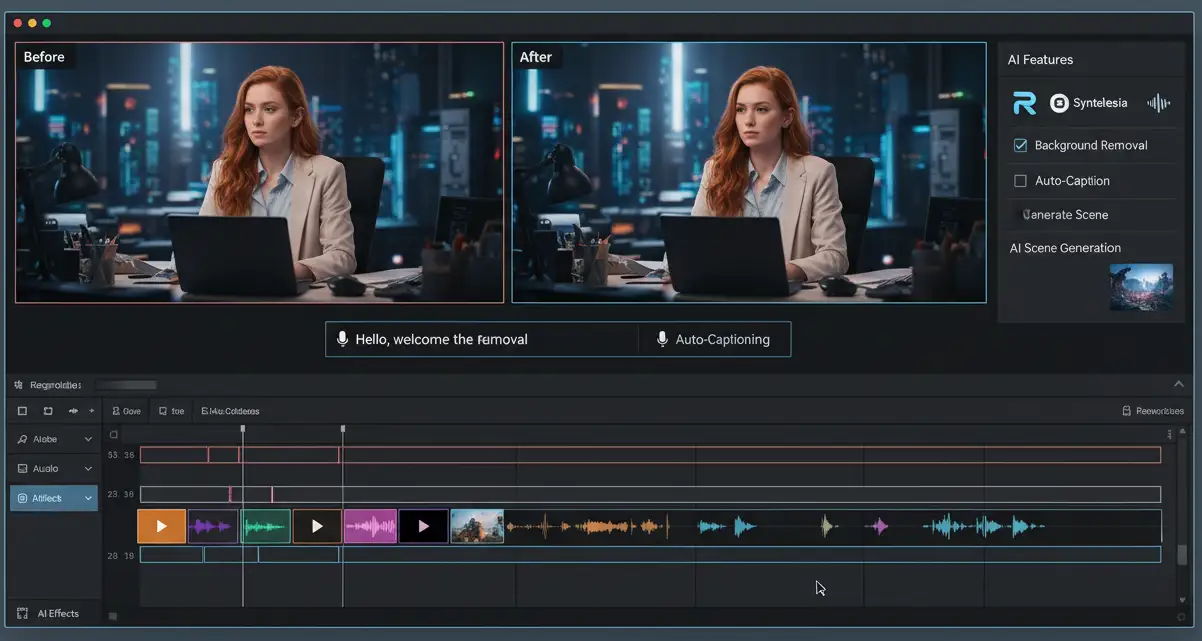Open the Audio track chevron
Image resolution: width=1202 pixels, height=641 pixels.
[87, 468]
